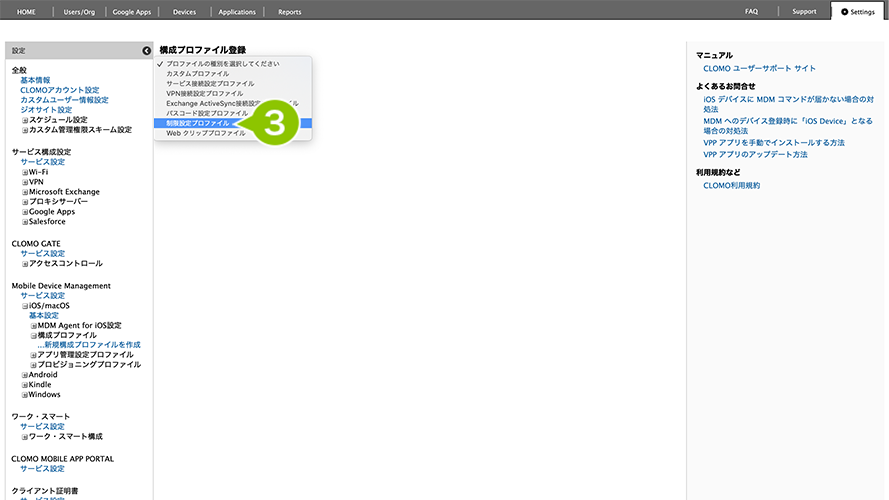Screen dimensions: 889x500
Task: Expand カスタム管理権限スキーム設定 node
Action: click(x=25, y=130)
